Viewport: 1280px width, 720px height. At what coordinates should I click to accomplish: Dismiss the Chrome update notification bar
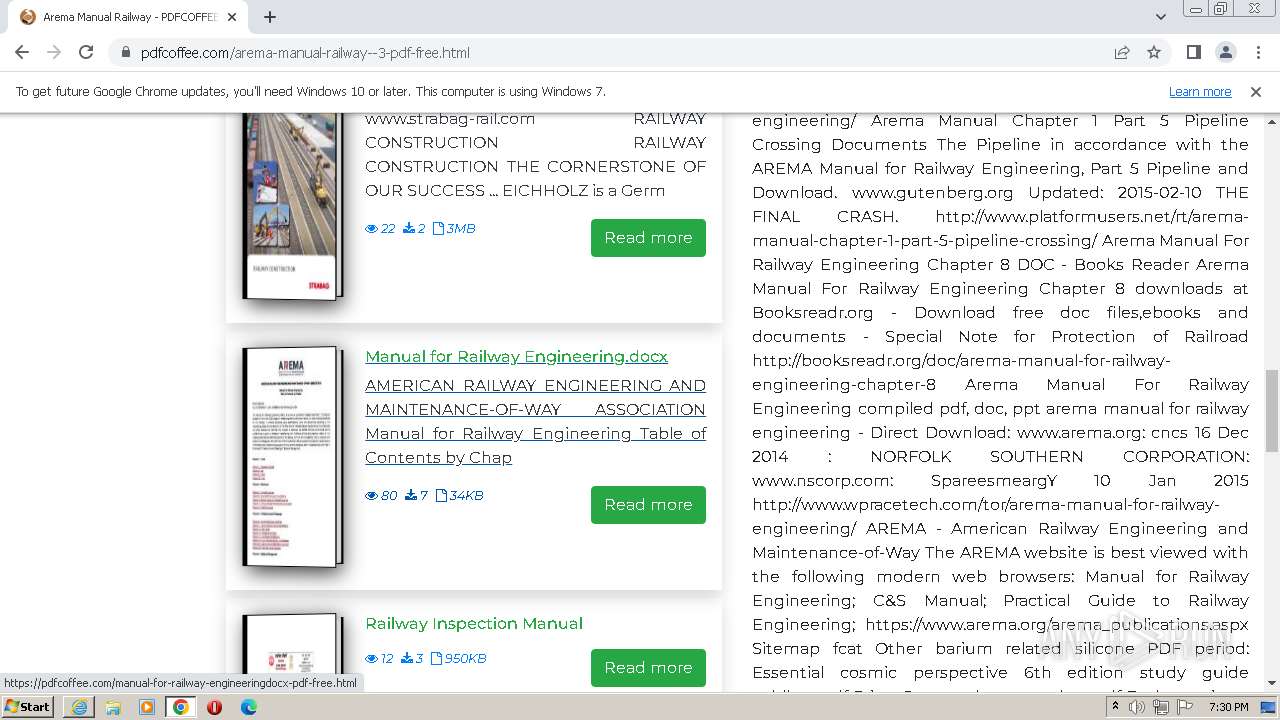click(x=1256, y=91)
